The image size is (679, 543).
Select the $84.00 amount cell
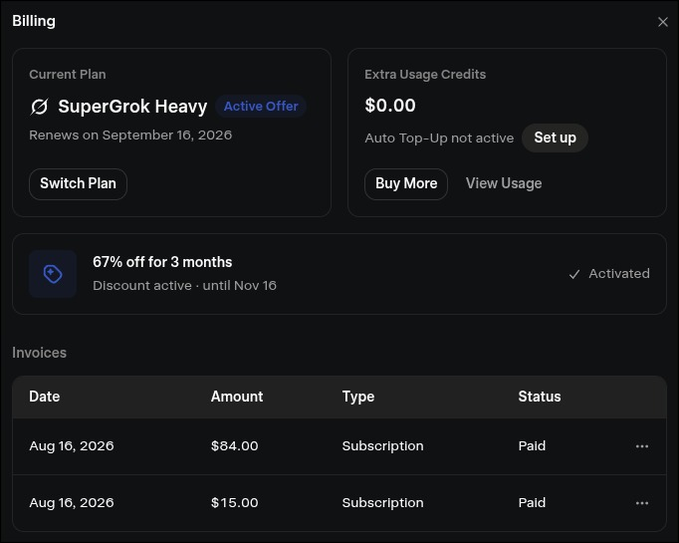[234, 446]
